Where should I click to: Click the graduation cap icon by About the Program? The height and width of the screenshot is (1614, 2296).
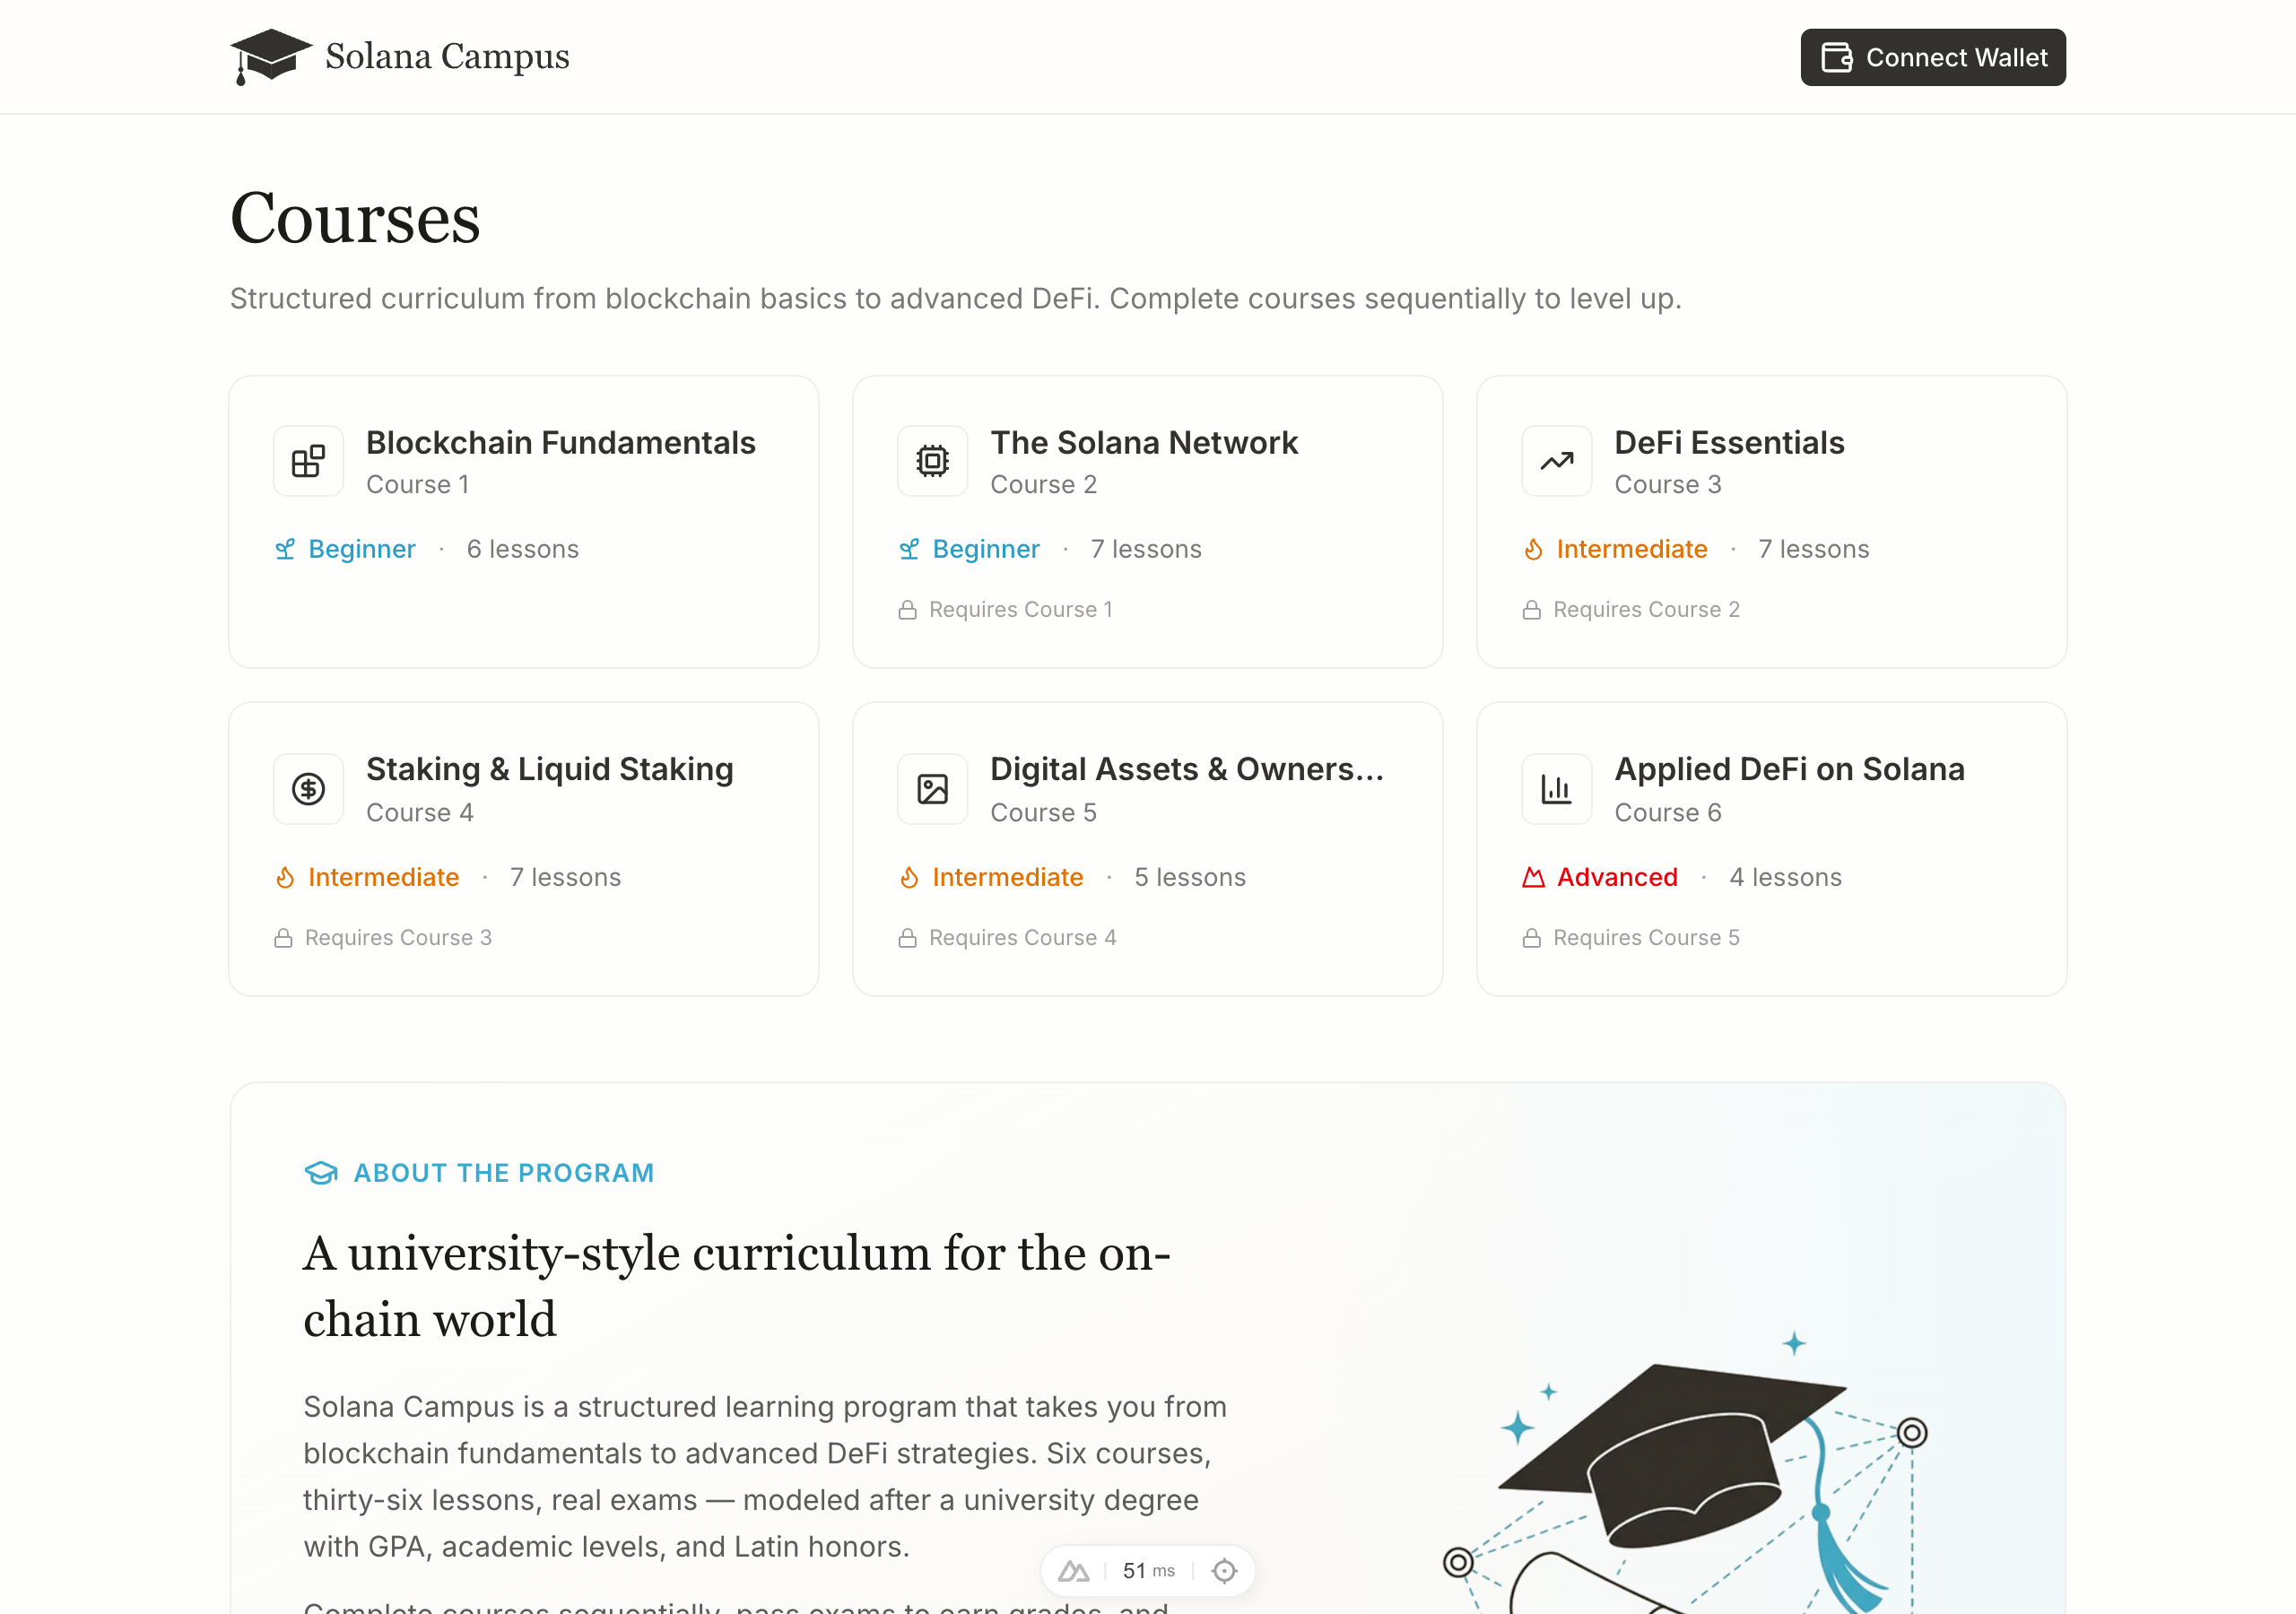coord(321,1173)
